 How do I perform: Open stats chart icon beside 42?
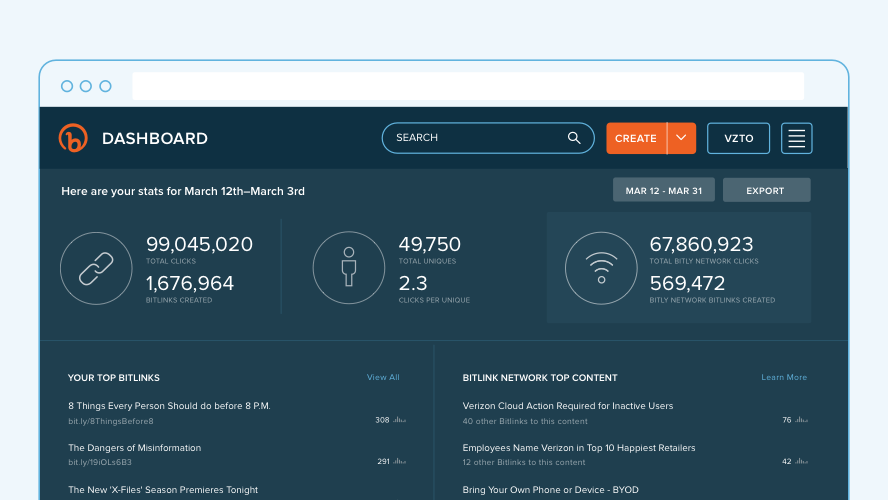click(x=801, y=461)
